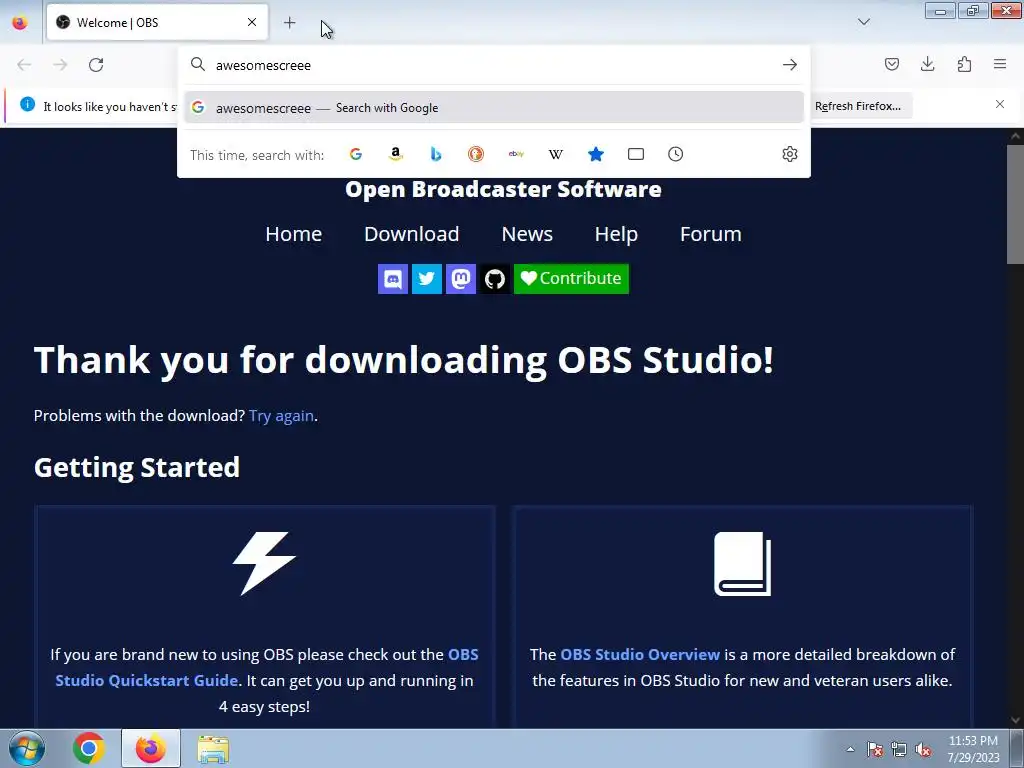Click the Action Center flag icon
The image size is (1024, 768).
click(x=875, y=749)
